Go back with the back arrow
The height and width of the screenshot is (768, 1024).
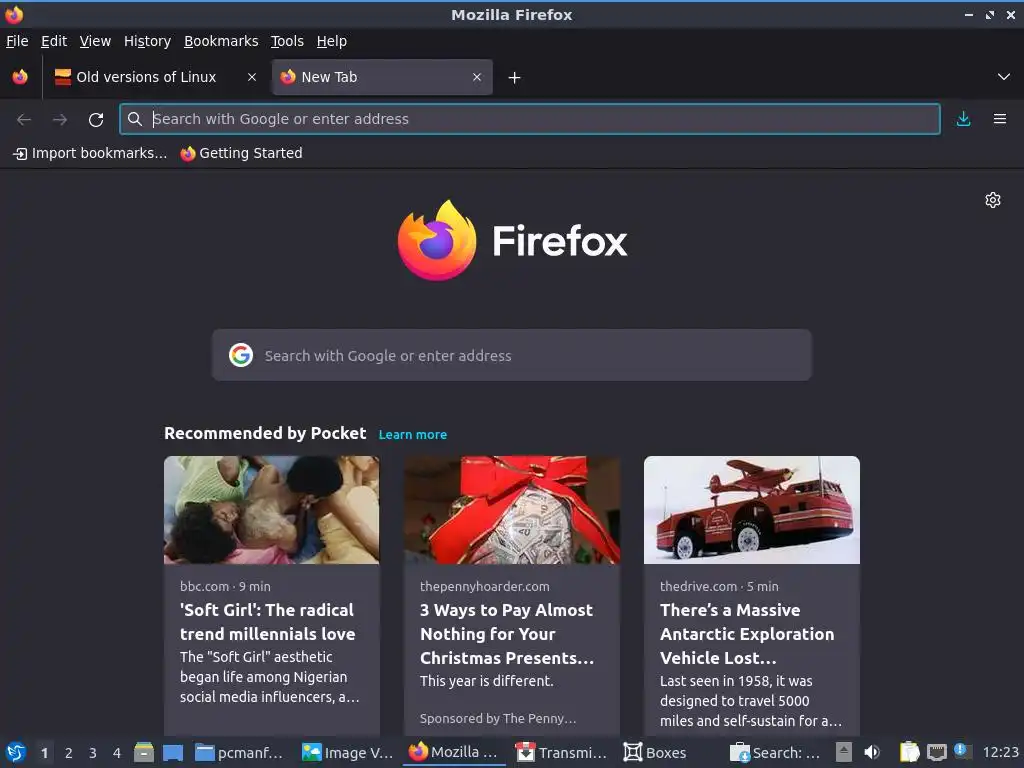click(x=24, y=120)
